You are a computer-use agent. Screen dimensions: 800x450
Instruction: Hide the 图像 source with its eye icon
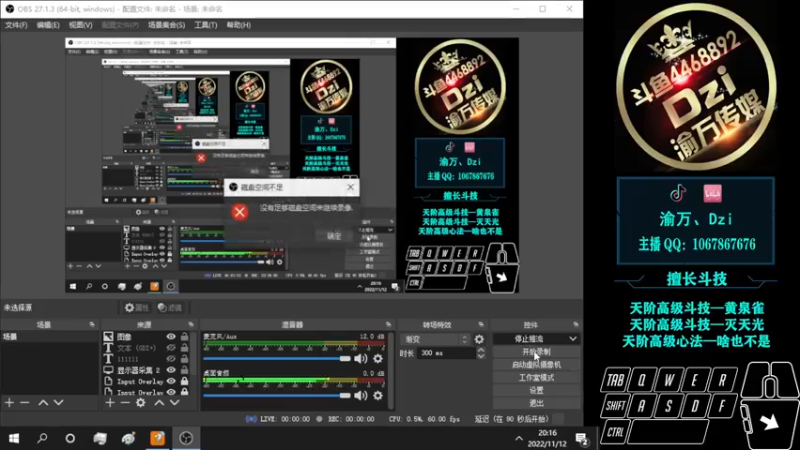(x=171, y=337)
